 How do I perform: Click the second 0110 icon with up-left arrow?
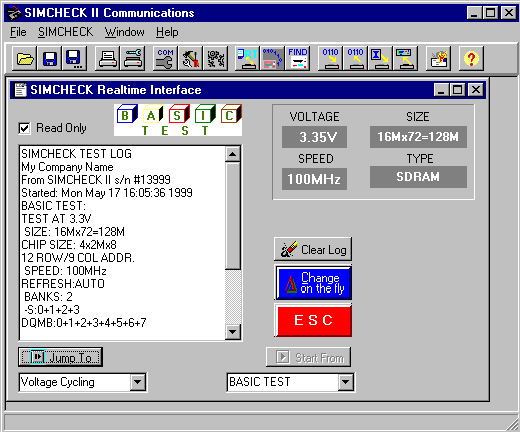coord(355,59)
